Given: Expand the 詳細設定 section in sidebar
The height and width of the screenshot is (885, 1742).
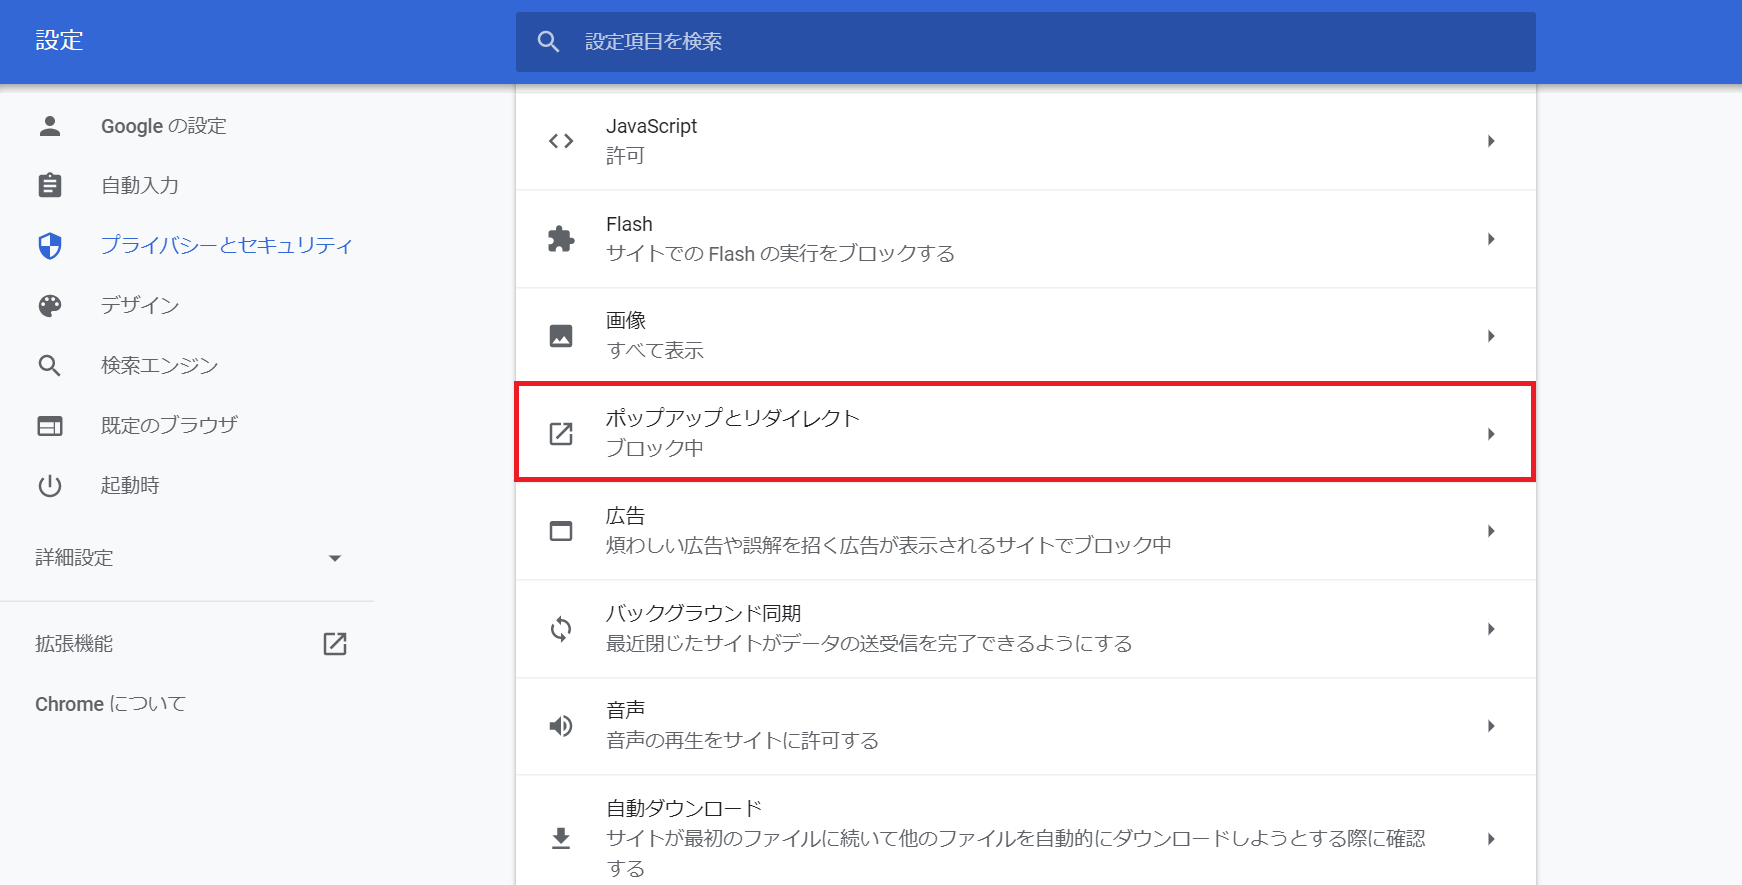Looking at the screenshot, I should tap(335, 558).
